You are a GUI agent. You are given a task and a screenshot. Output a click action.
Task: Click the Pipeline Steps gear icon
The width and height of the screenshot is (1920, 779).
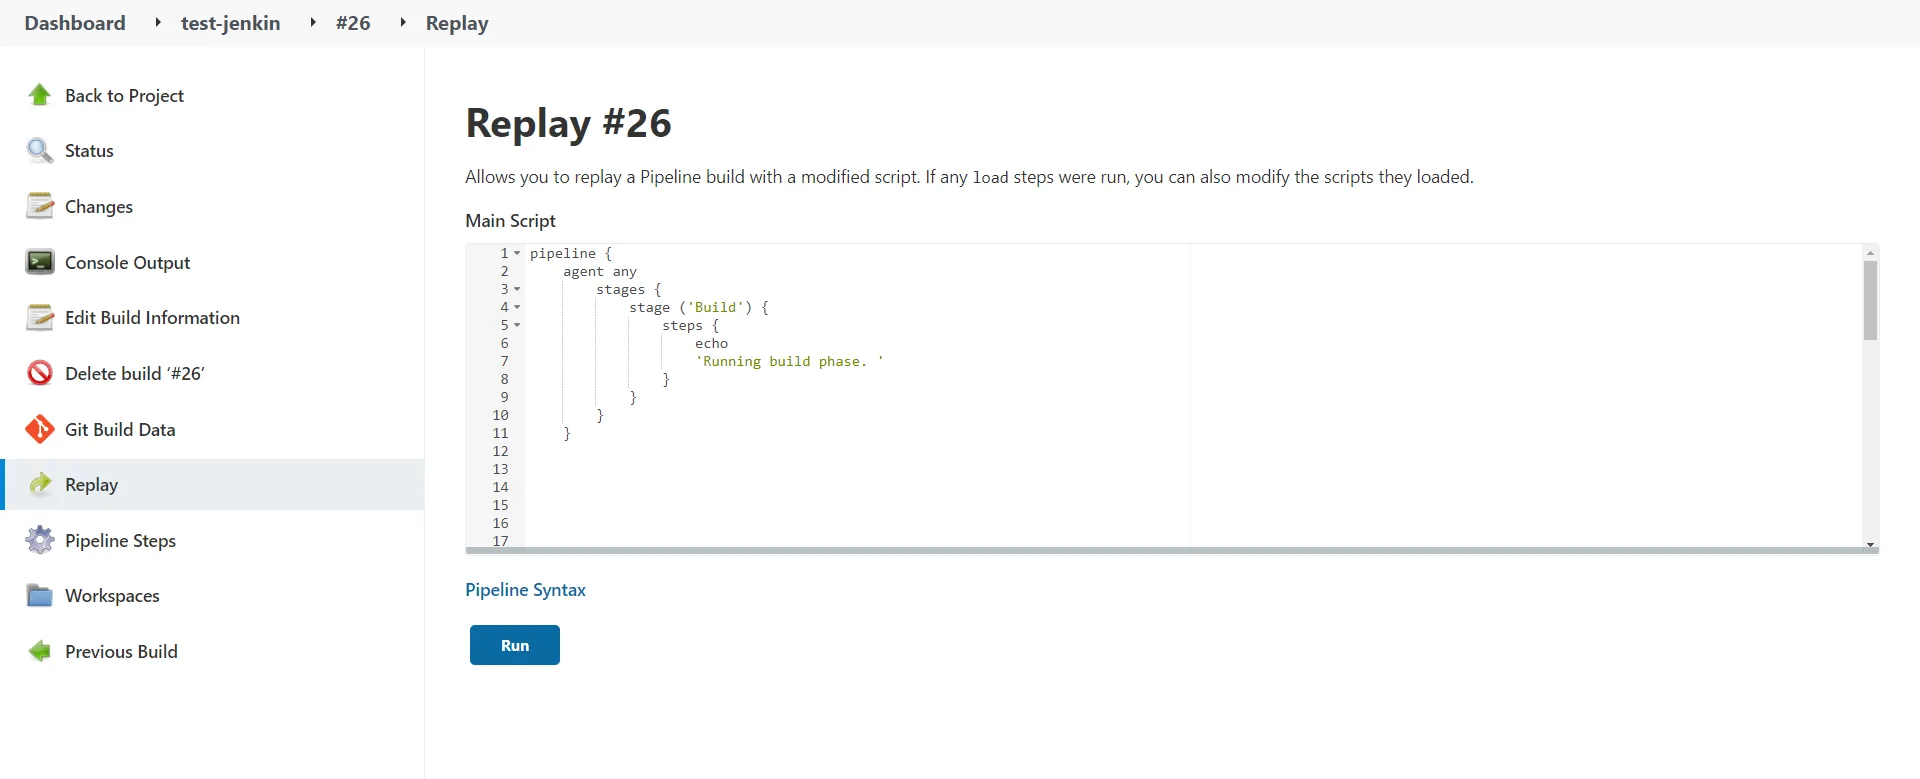pyautogui.click(x=40, y=540)
